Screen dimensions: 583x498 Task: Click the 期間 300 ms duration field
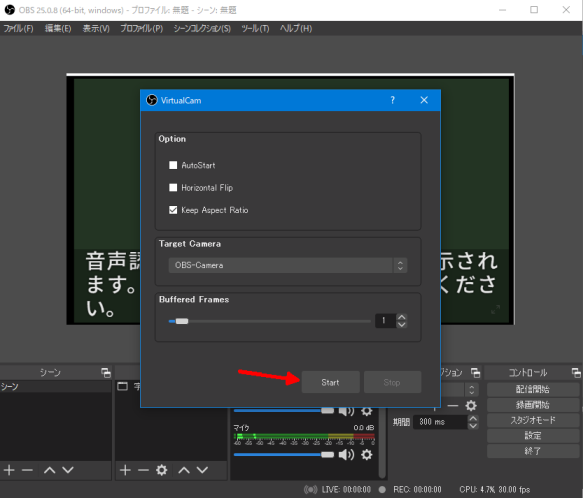coord(440,422)
